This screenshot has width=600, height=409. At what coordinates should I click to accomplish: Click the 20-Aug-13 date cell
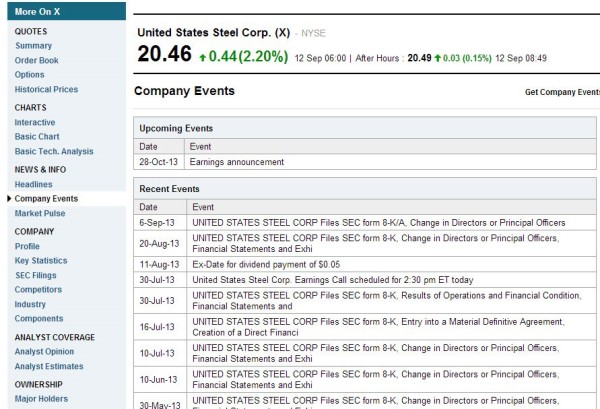point(159,244)
